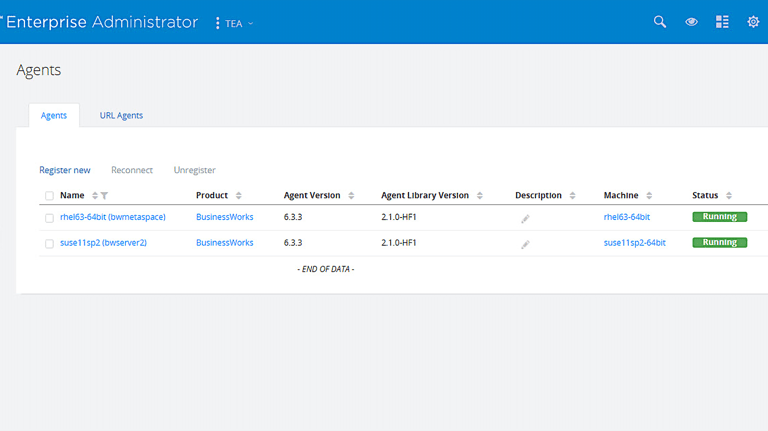Click the Agent Version column header text
The image size is (768, 431).
(312, 195)
